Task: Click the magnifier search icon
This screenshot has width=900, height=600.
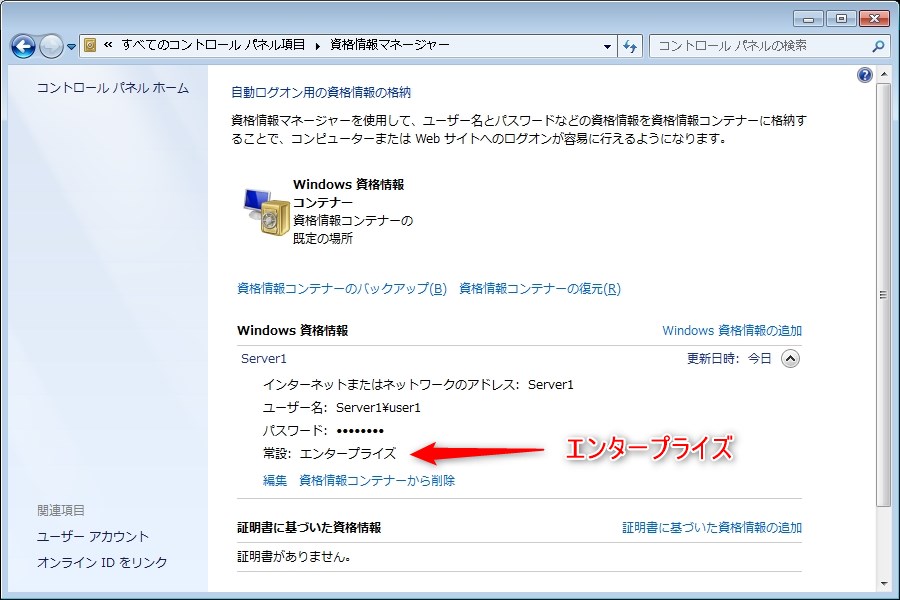Action: coord(878,46)
